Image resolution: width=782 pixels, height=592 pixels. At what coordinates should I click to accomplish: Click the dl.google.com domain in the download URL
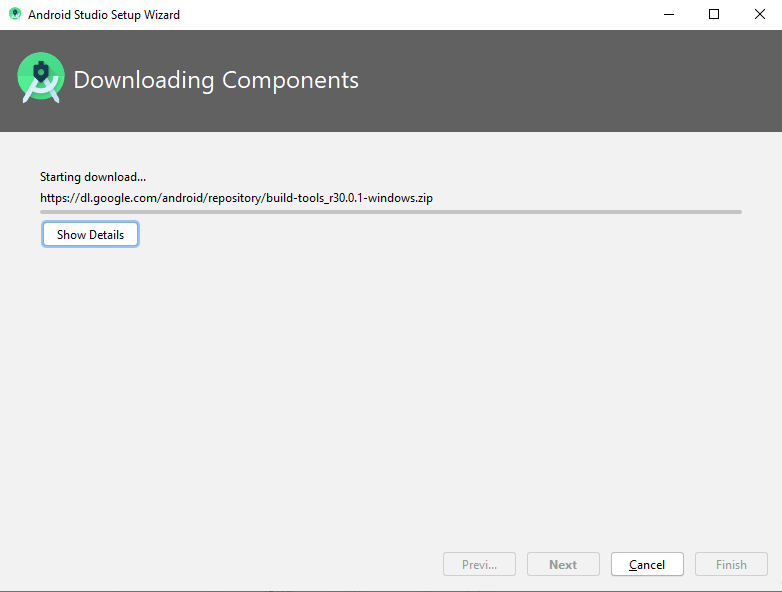[x=119, y=198]
